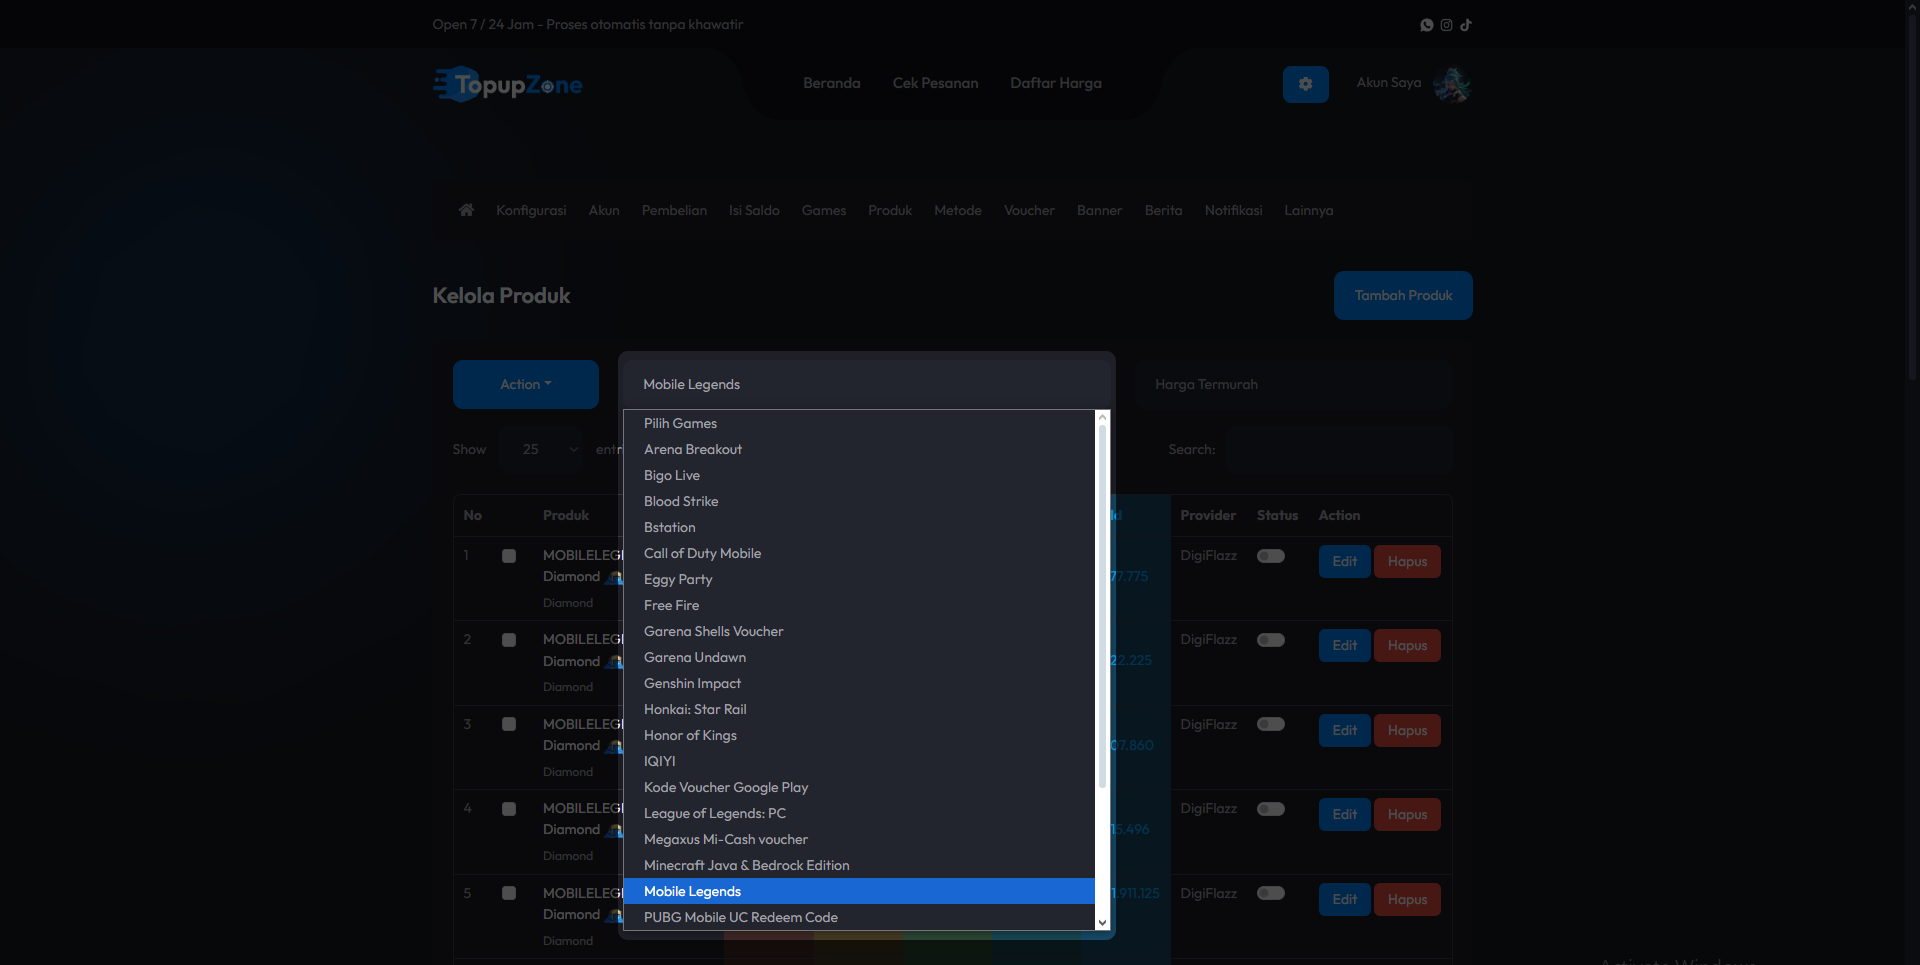The height and width of the screenshot is (965, 1920).
Task: Select Honkai: Star Rail option
Action: [x=859, y=709]
